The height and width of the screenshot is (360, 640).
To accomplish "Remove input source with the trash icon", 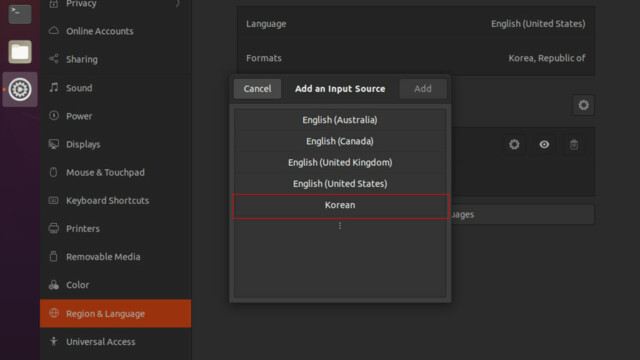I will [574, 144].
